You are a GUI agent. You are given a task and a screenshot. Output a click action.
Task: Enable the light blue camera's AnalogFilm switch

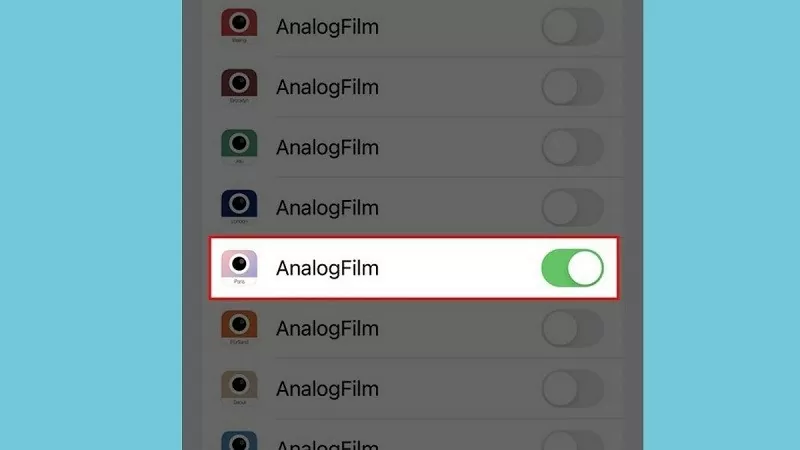pyautogui.click(x=572, y=441)
